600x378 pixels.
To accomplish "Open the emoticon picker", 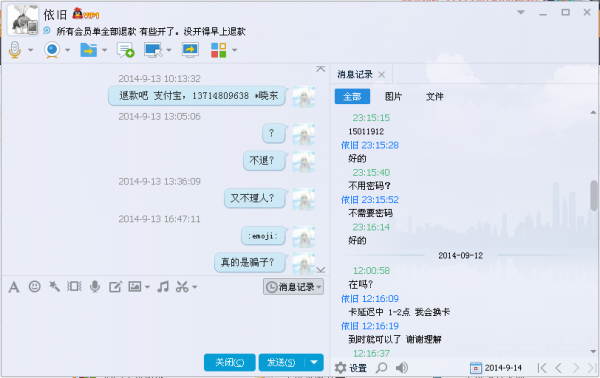I will pyautogui.click(x=34, y=286).
